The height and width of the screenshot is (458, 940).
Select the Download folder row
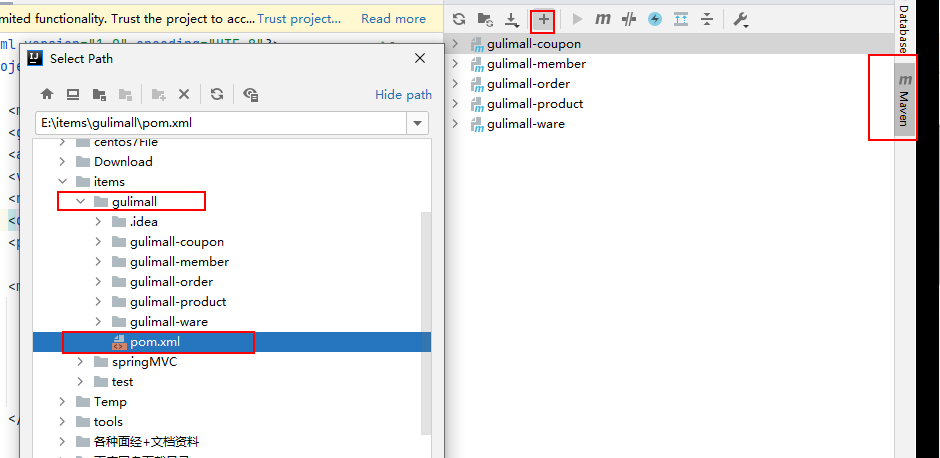click(232, 161)
